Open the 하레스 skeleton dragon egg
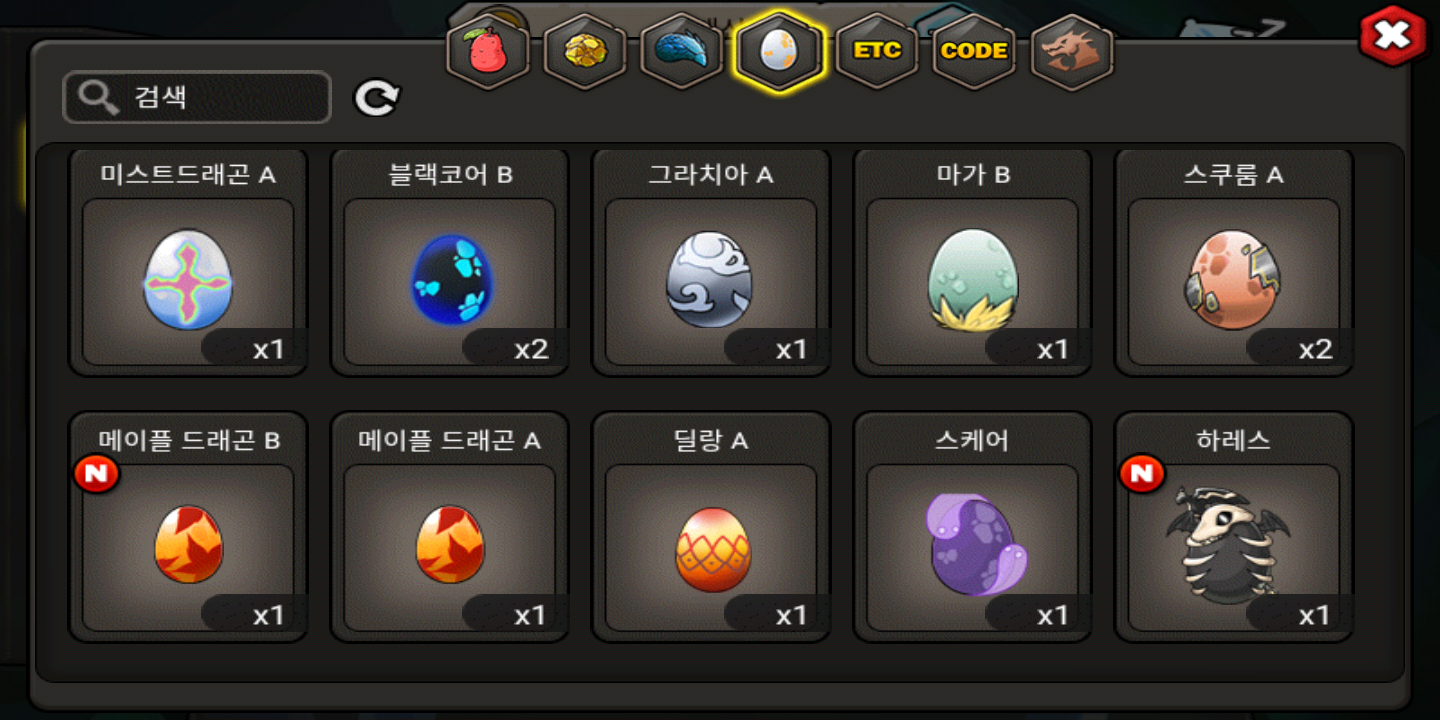The image size is (1440, 720). [1234, 527]
